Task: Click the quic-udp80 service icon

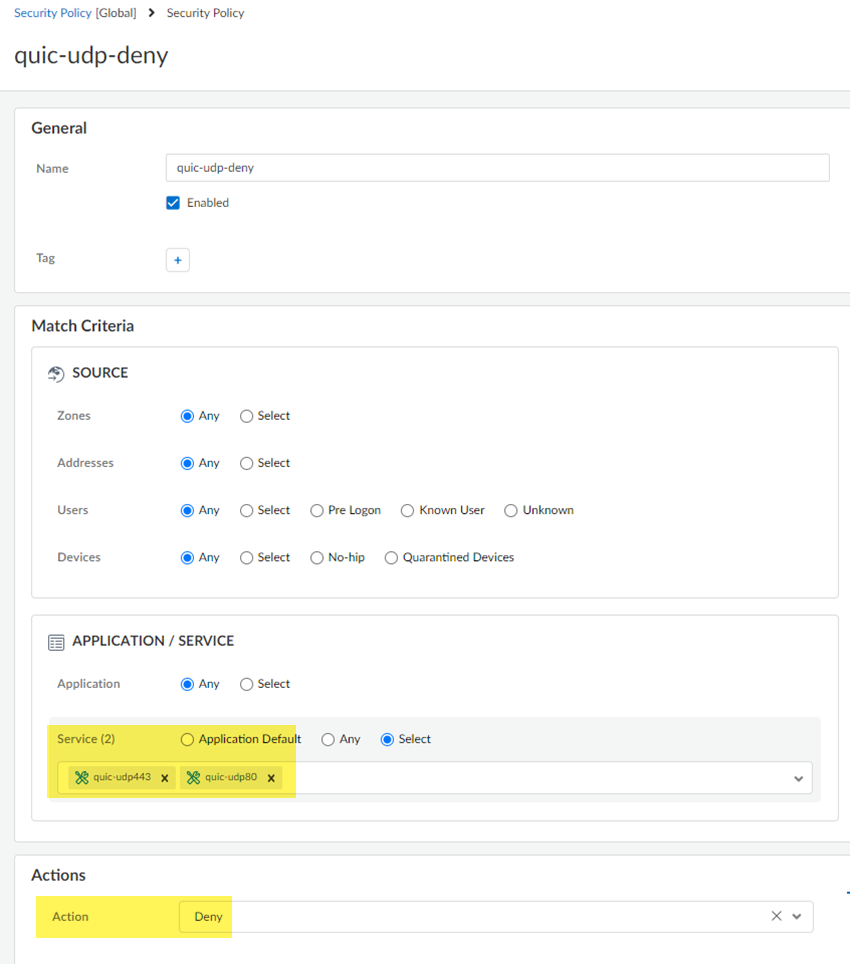Action: pos(193,778)
